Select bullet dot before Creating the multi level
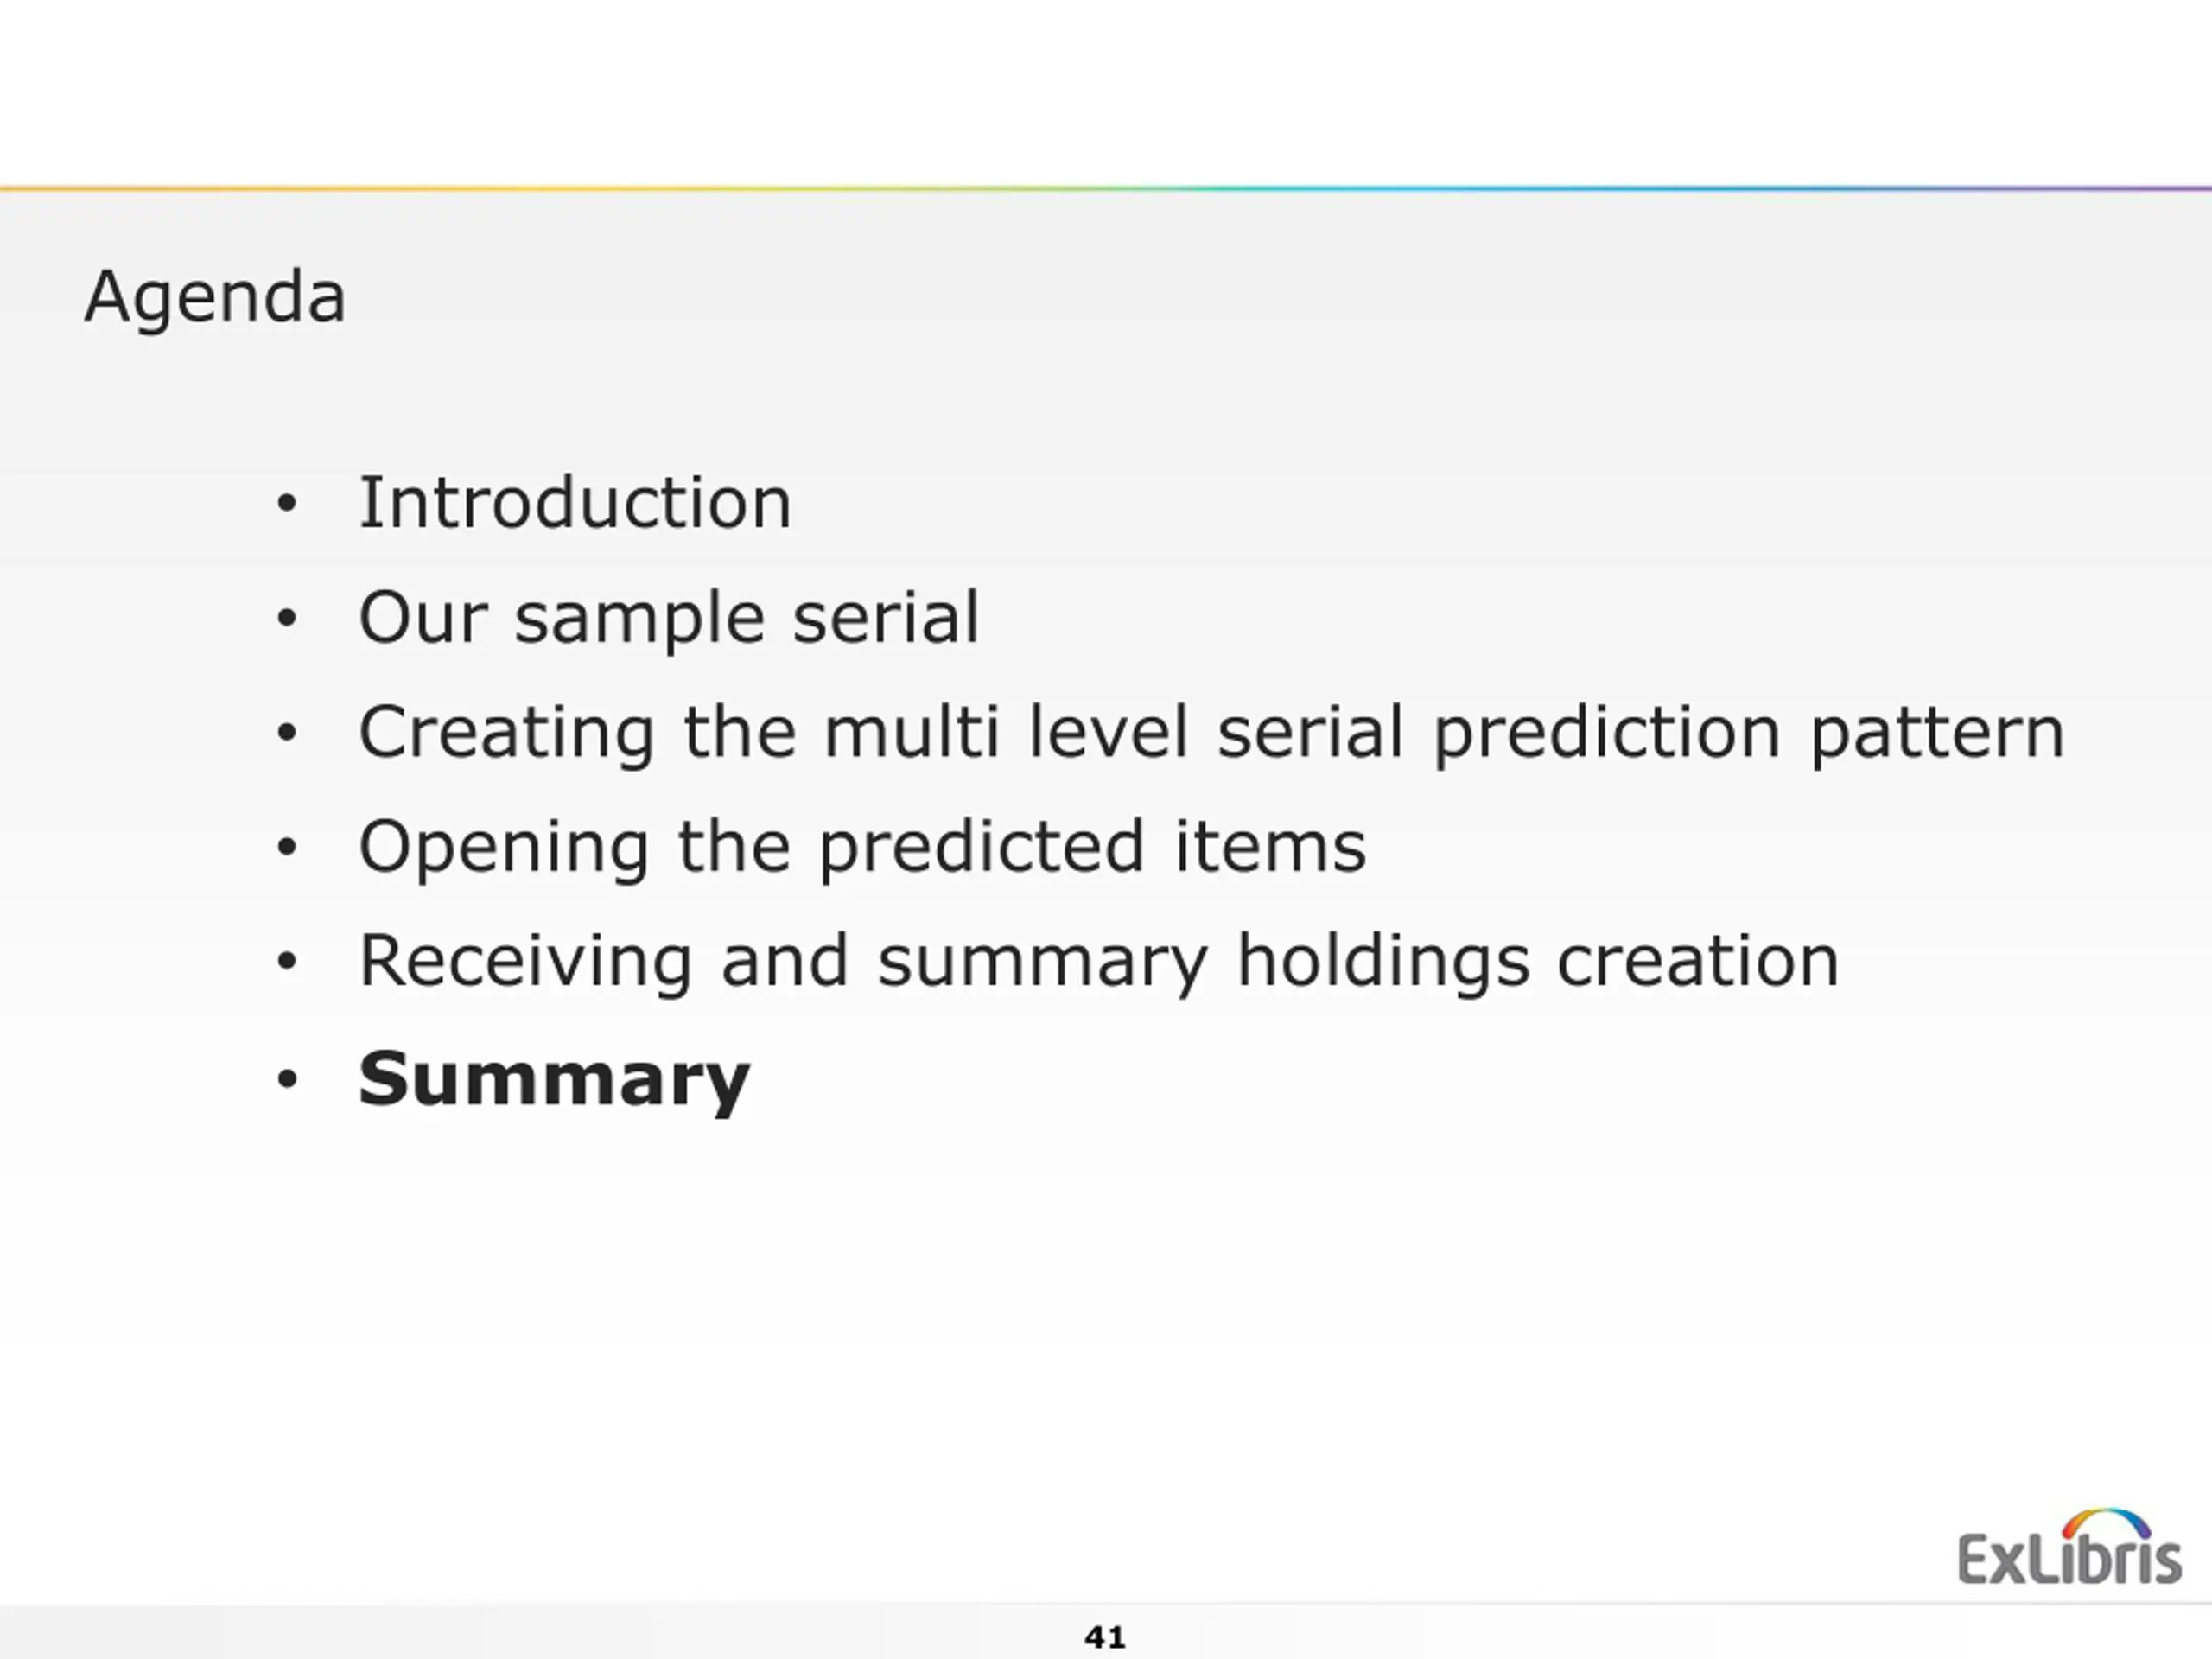2212x1659 pixels. 287,733
